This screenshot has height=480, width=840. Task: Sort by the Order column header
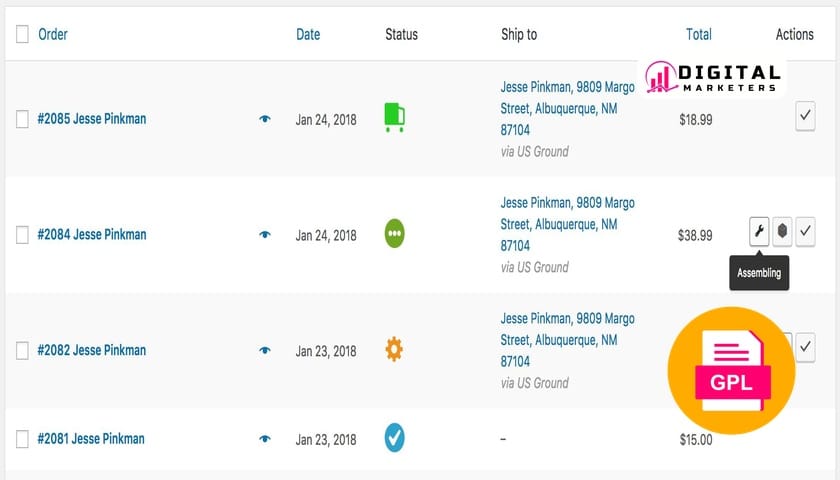point(52,34)
